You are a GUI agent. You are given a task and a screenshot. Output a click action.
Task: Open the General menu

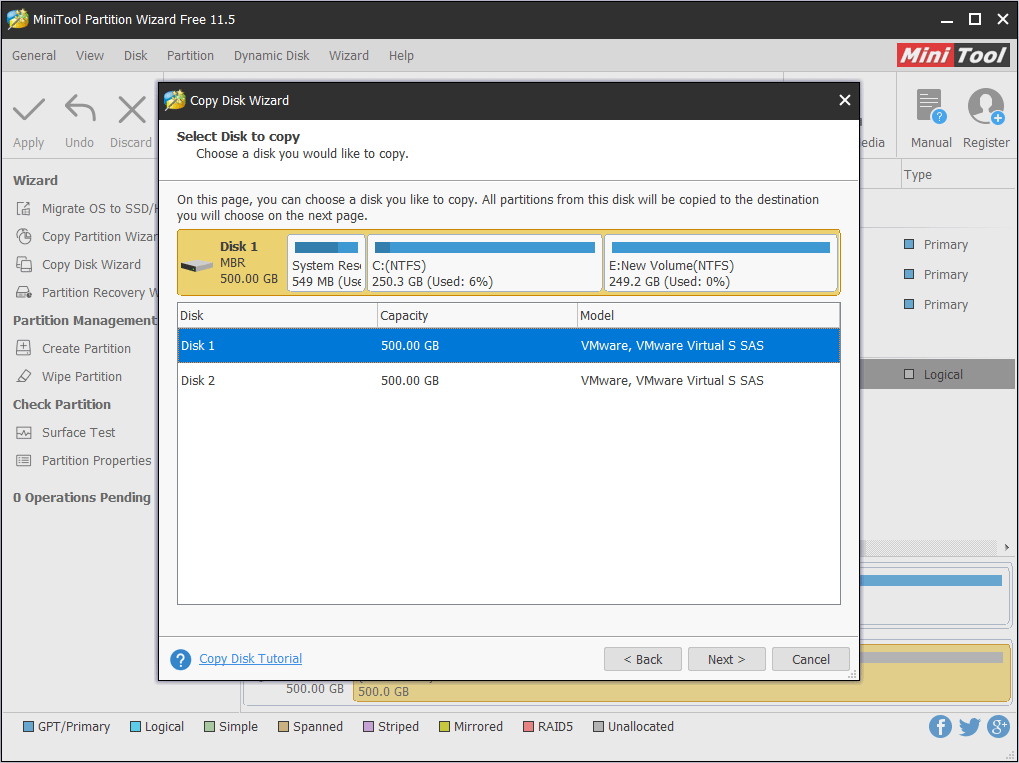[34, 56]
